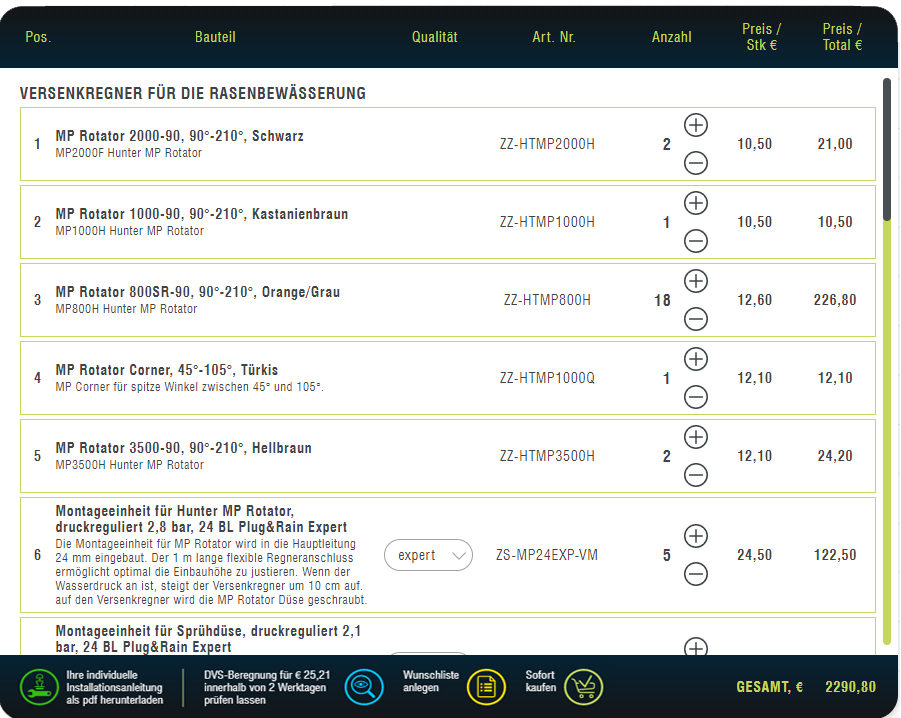901x718 pixels.
Task: Click the 'Sofort kaufen' label
Action: click(540, 681)
